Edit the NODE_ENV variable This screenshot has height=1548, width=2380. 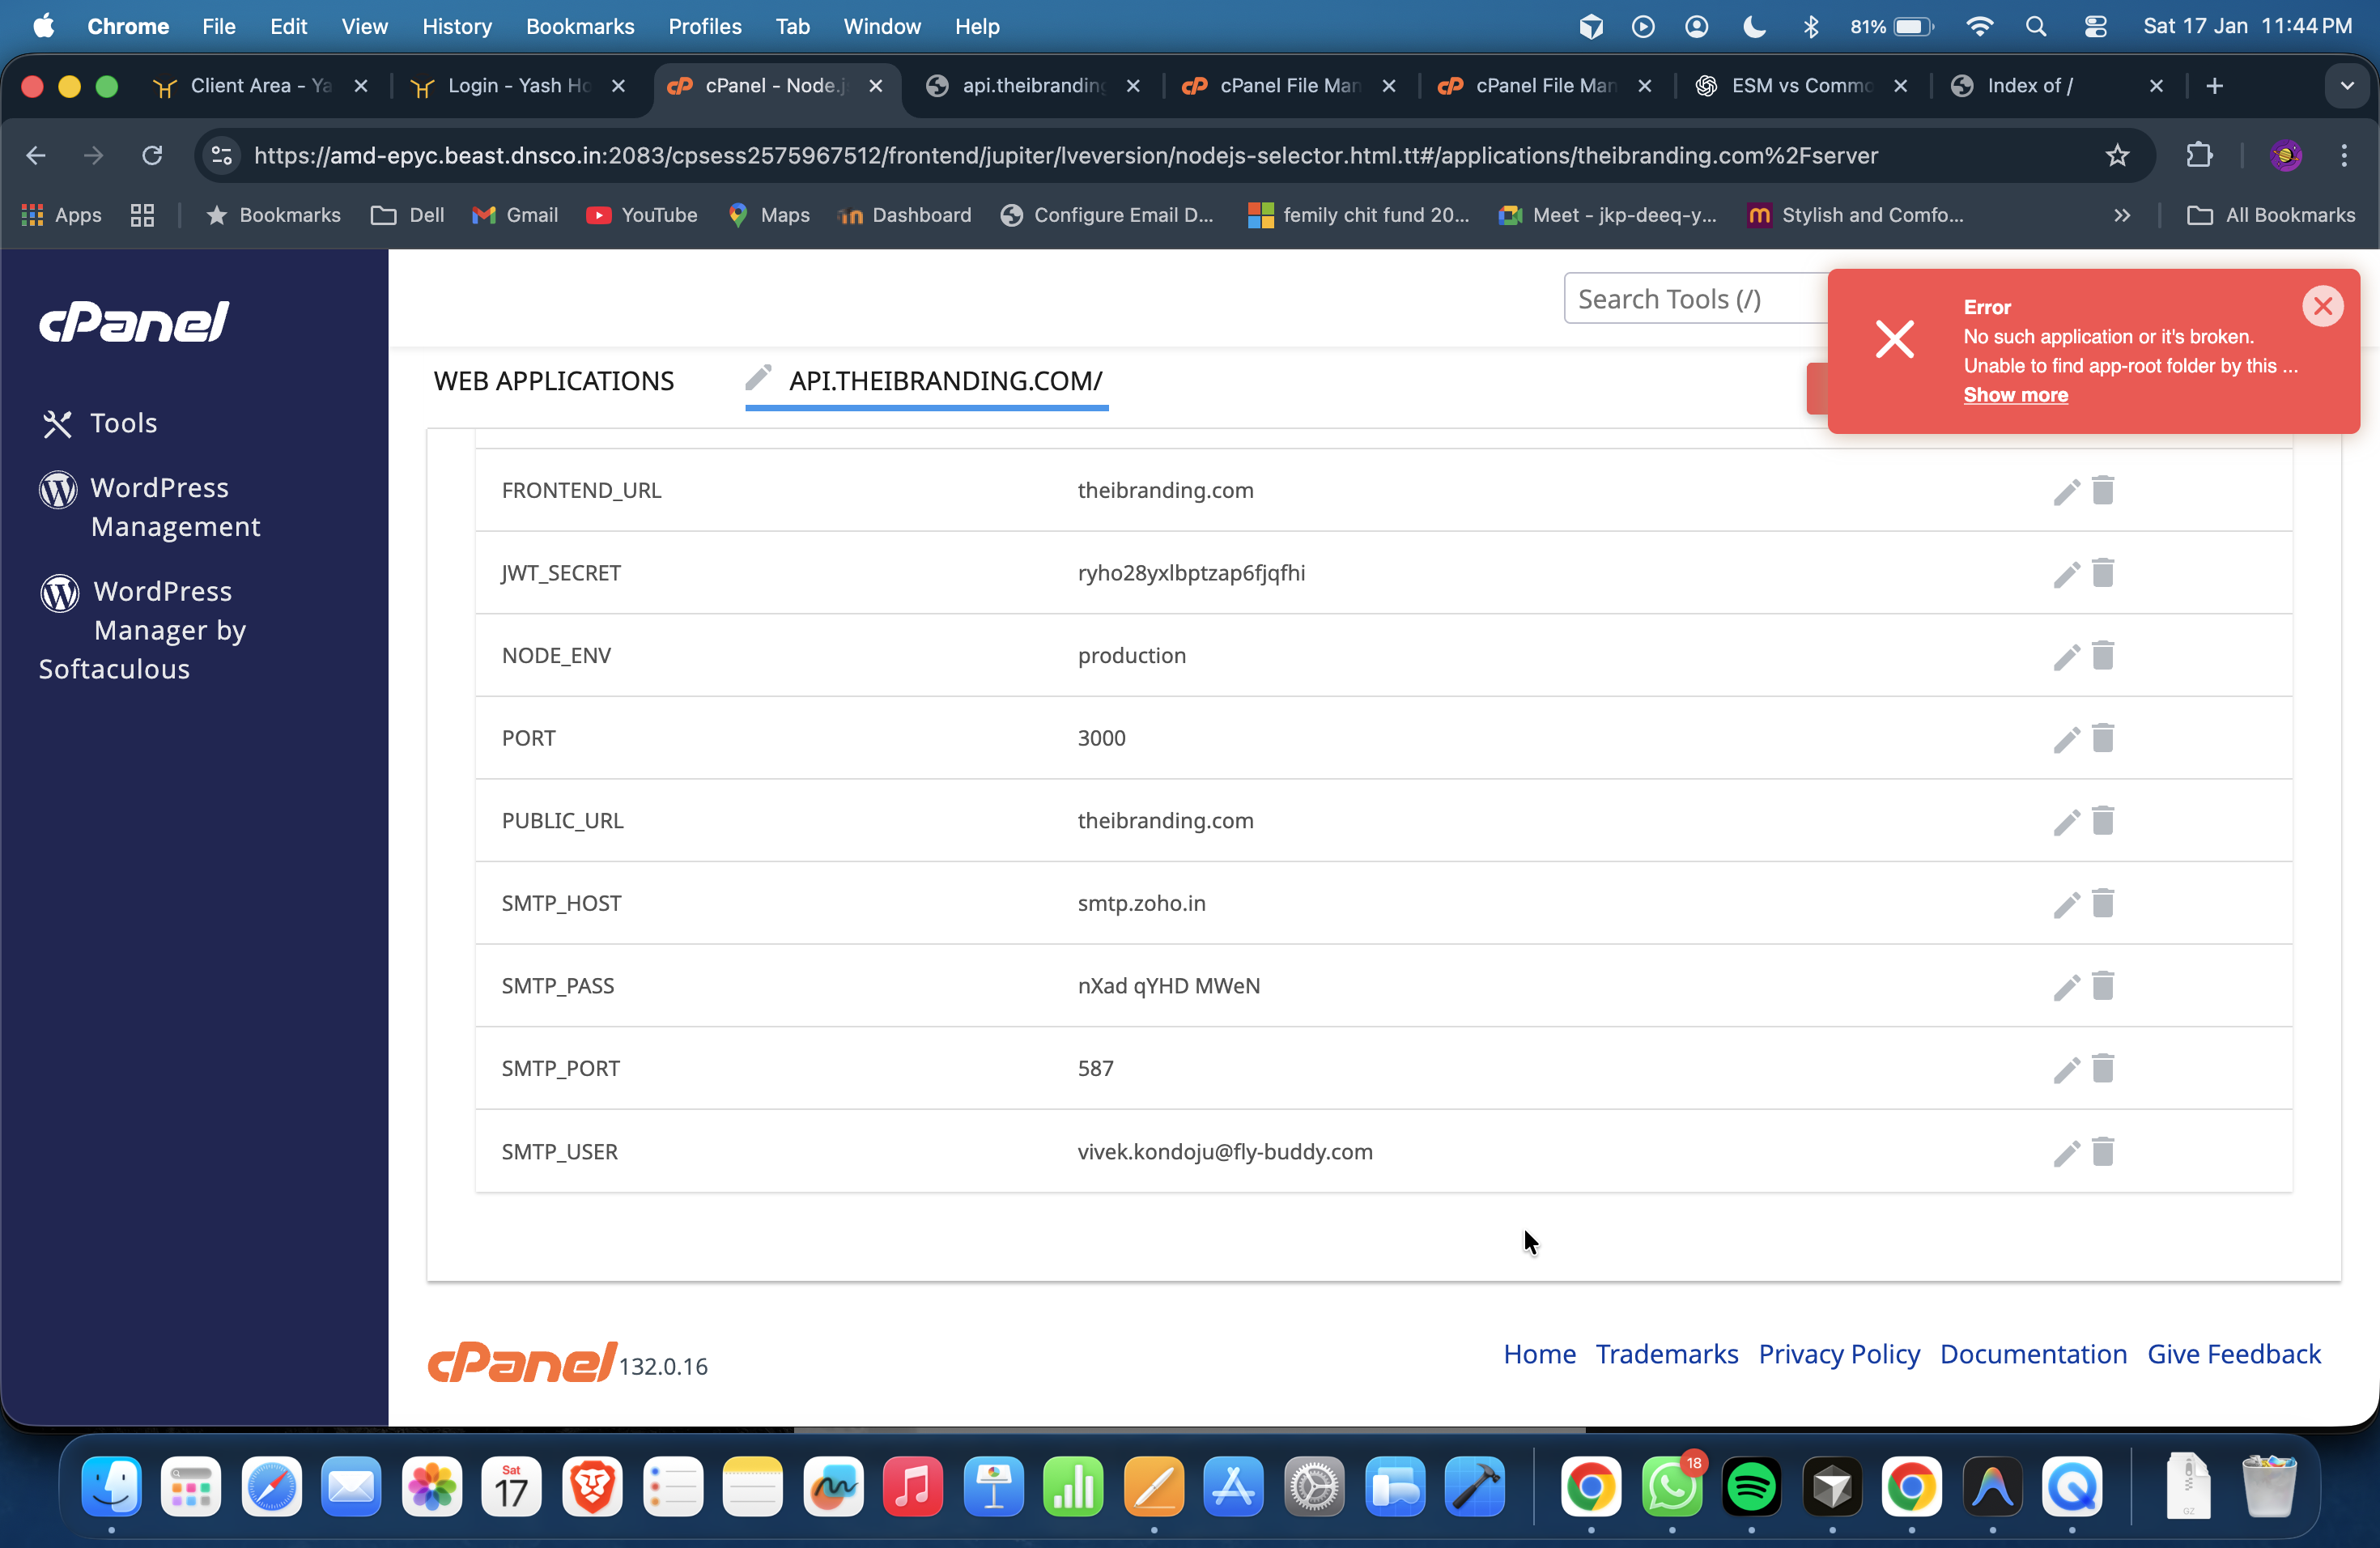(2065, 657)
